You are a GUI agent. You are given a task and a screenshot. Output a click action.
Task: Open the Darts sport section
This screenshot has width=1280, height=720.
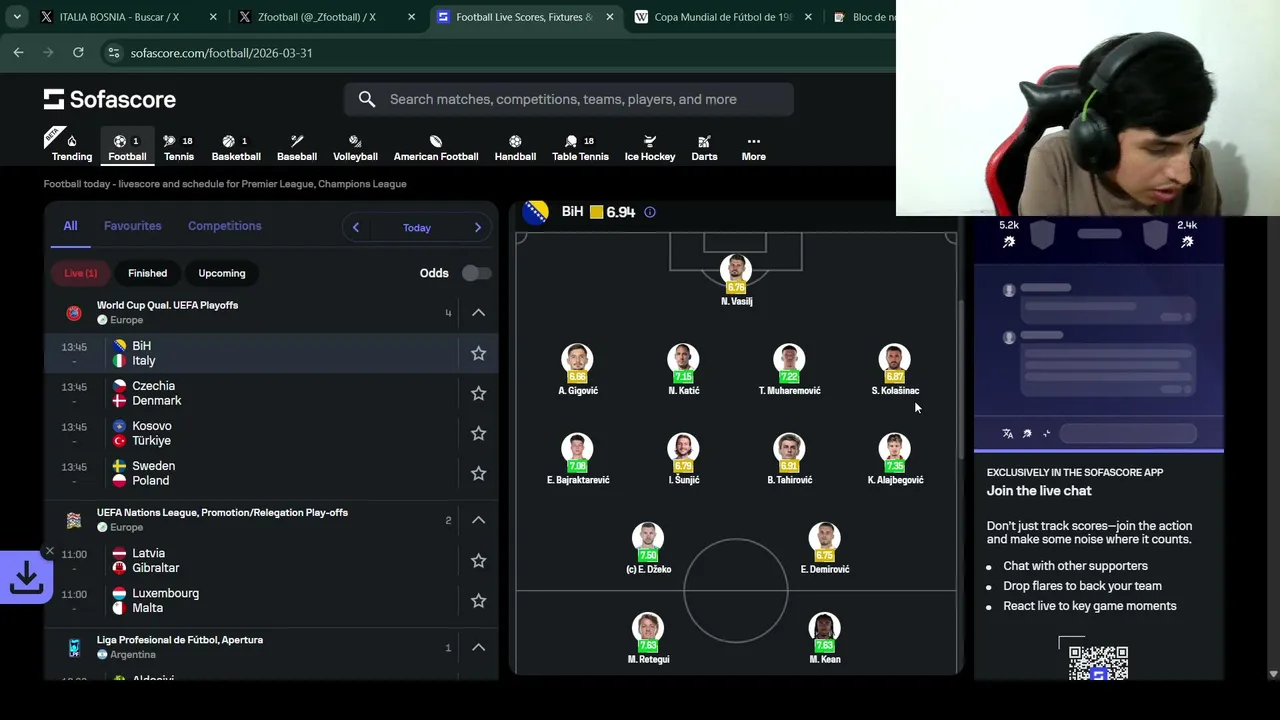[704, 146]
